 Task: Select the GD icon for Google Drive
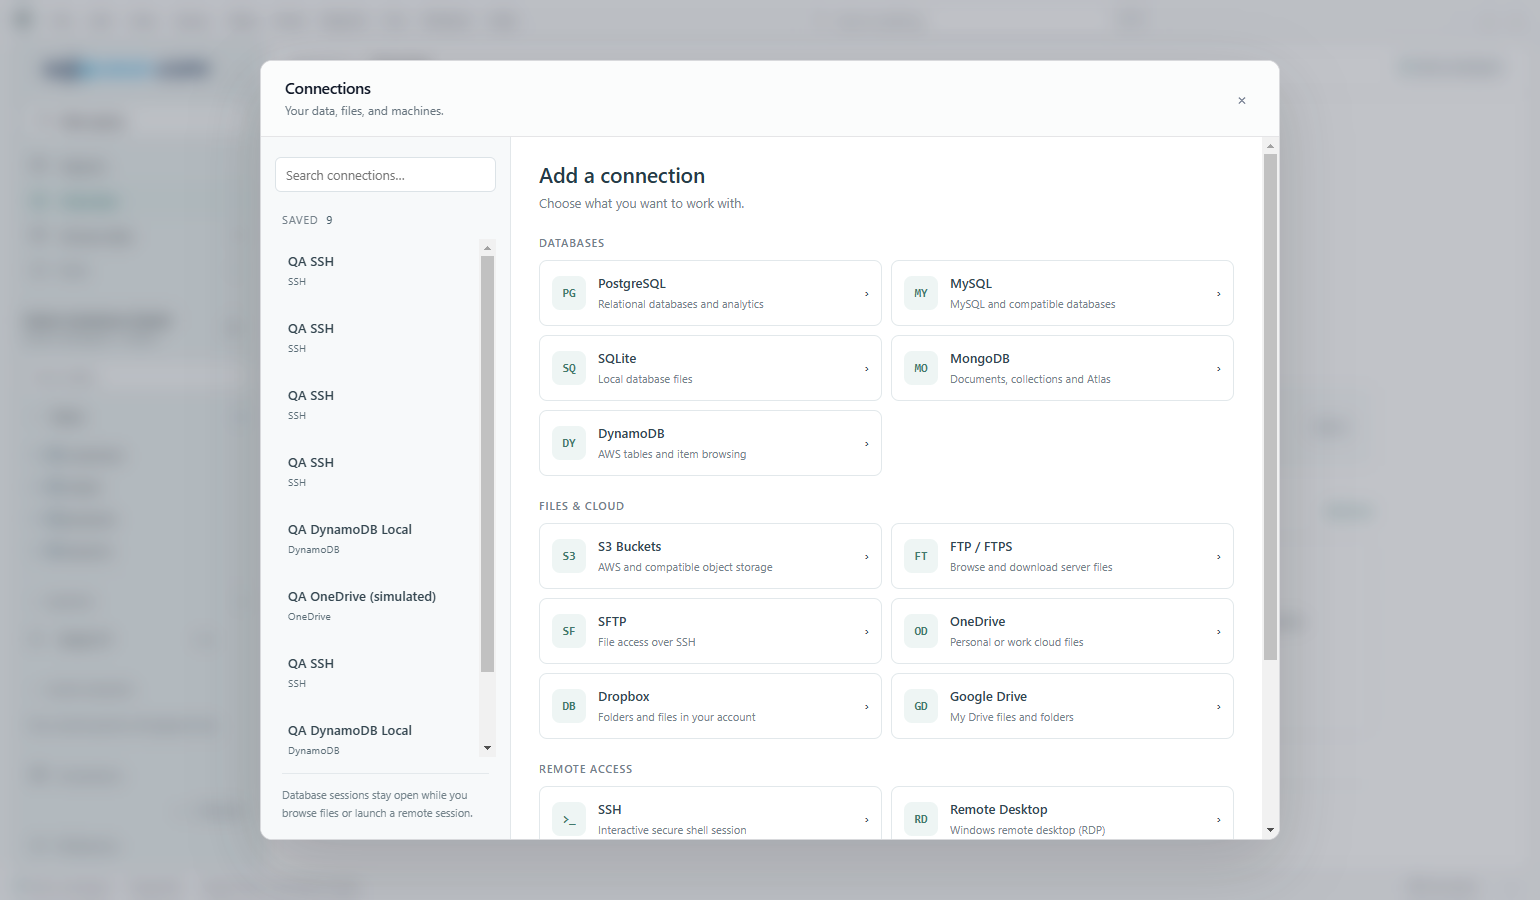tap(921, 706)
